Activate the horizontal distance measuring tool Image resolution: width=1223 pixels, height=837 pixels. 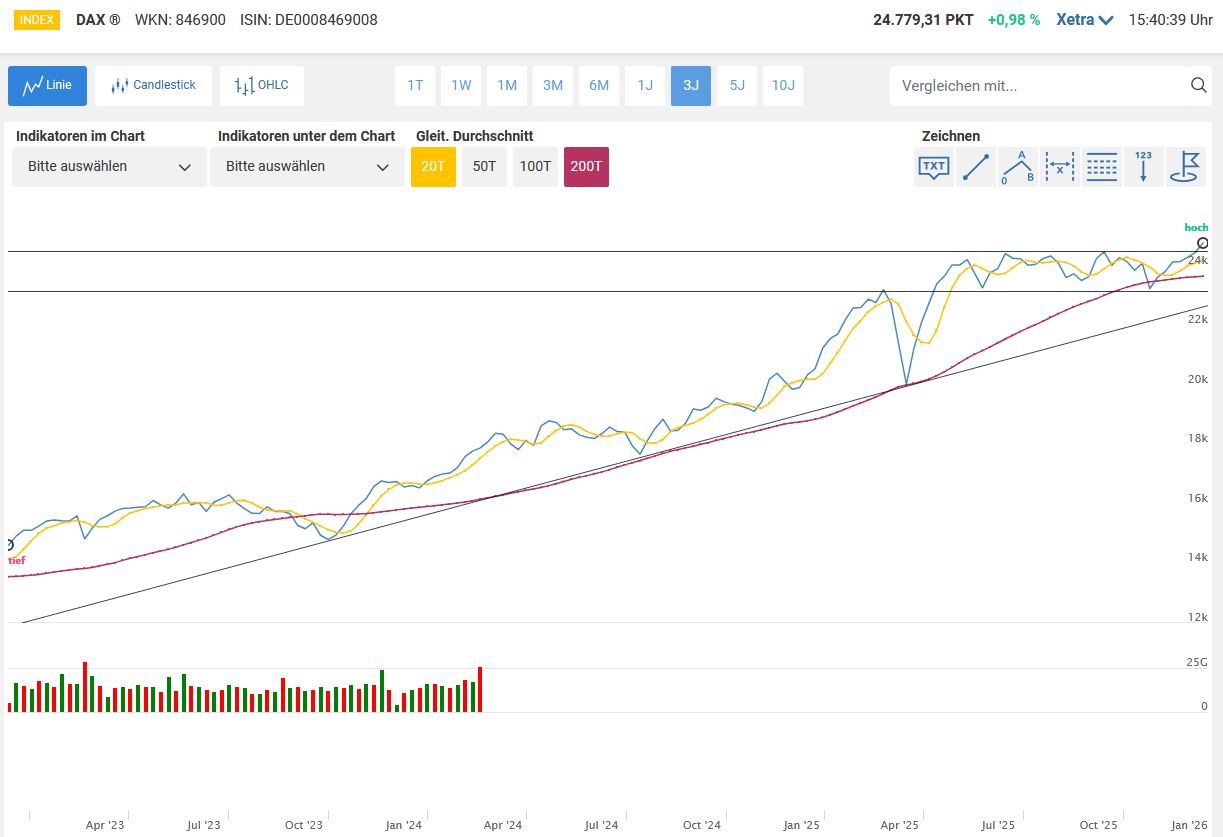1059,167
